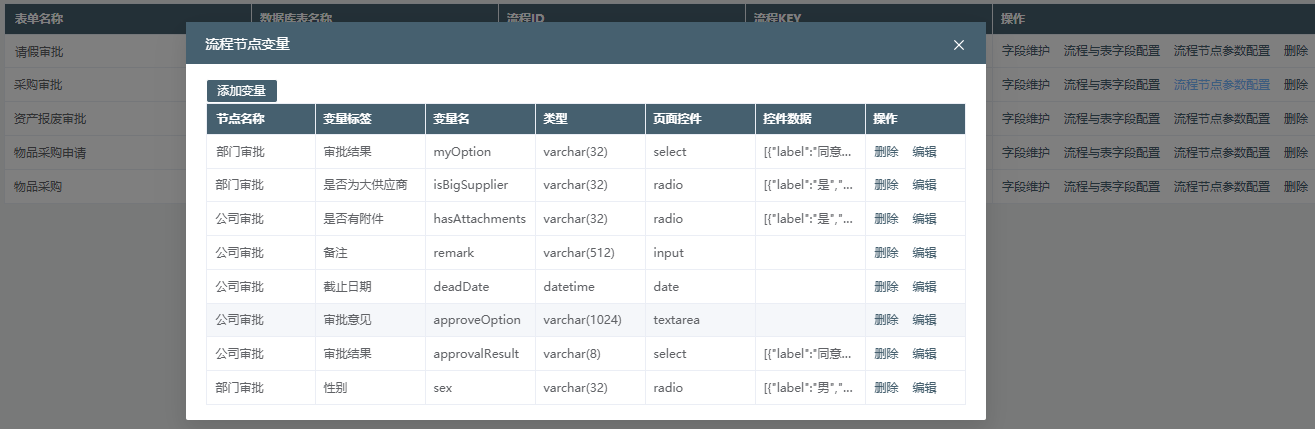1315x429 pixels.
Task: Edit the myOption variable row
Action: tap(924, 152)
